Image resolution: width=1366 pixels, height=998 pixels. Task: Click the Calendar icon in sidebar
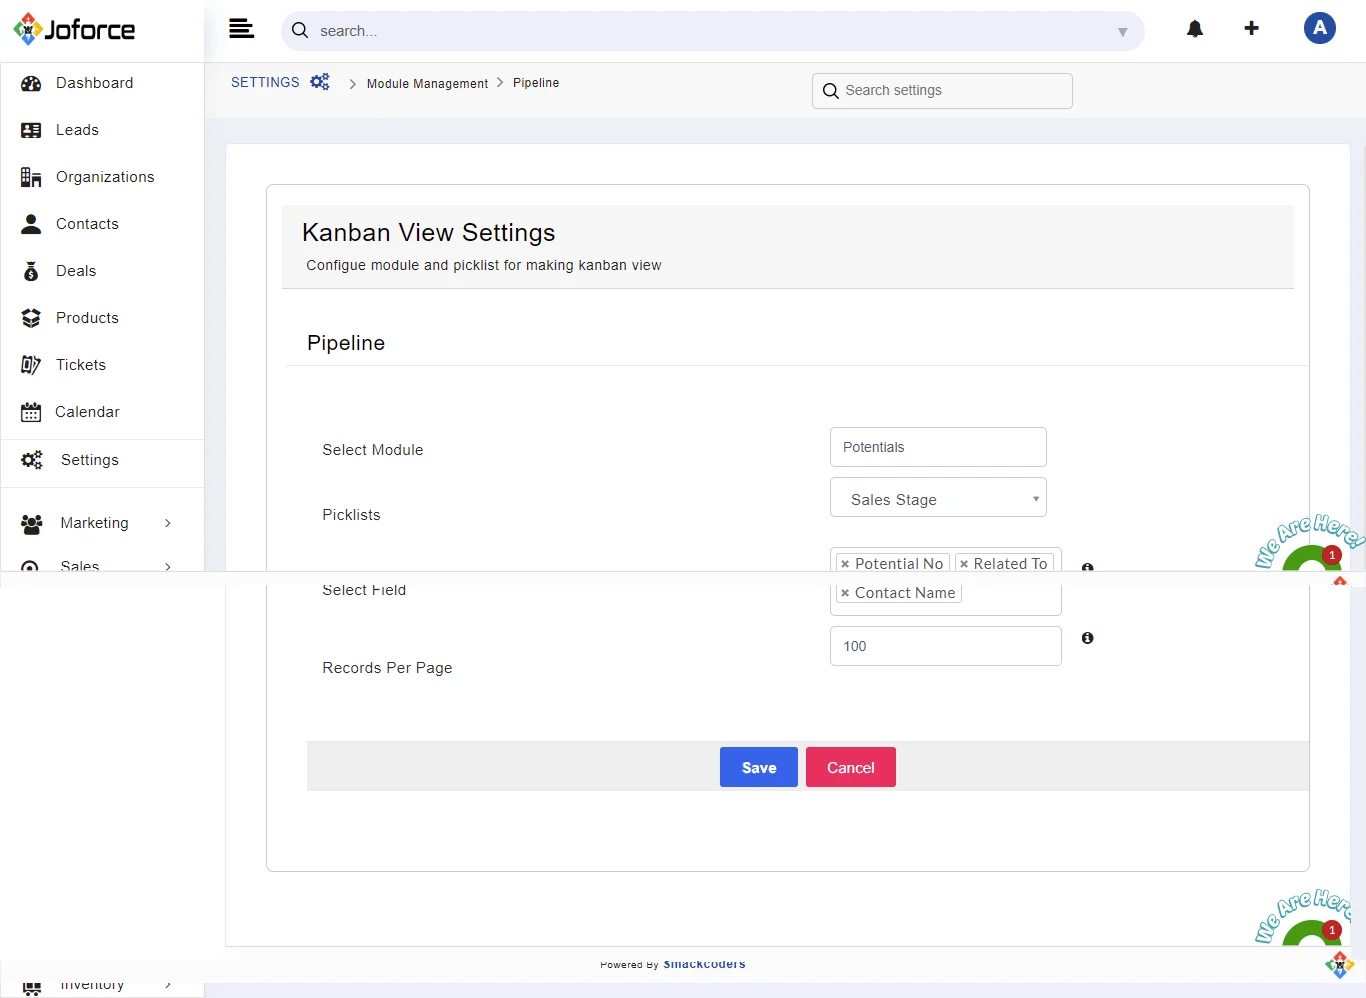coord(31,412)
